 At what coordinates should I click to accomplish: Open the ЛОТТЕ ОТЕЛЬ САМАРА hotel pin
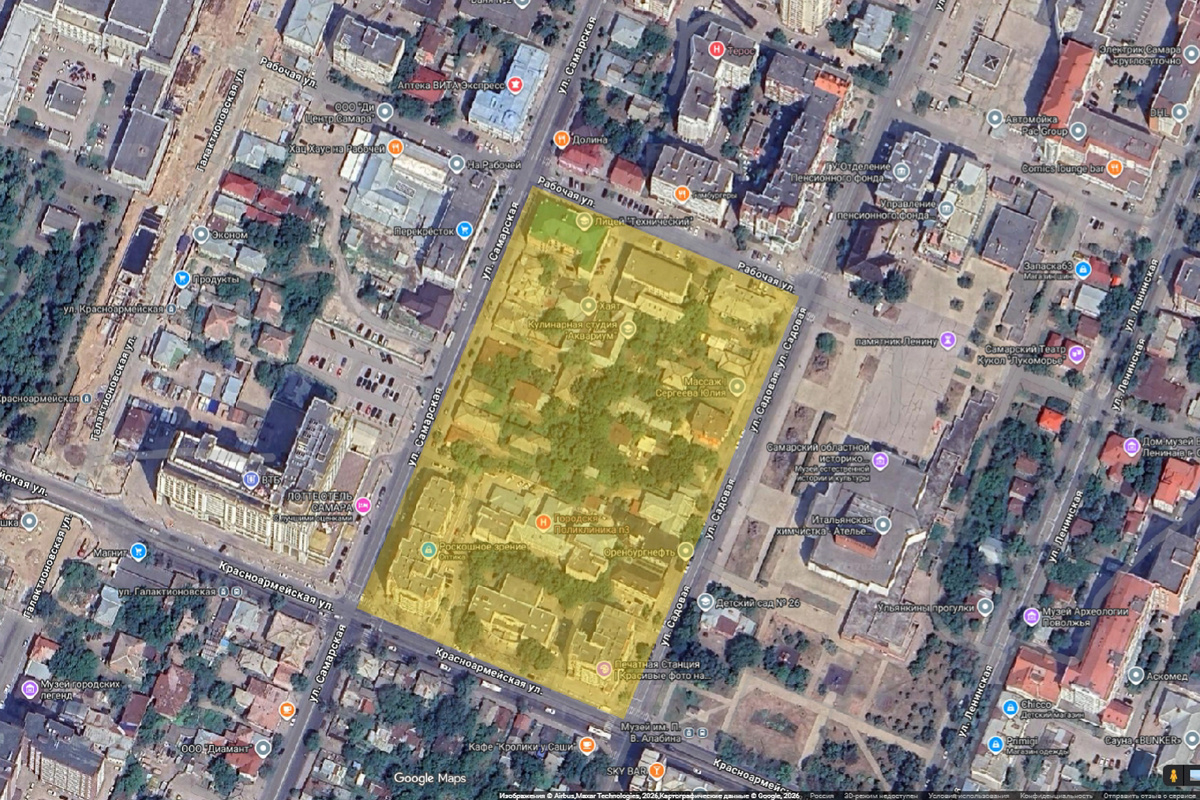pos(363,505)
